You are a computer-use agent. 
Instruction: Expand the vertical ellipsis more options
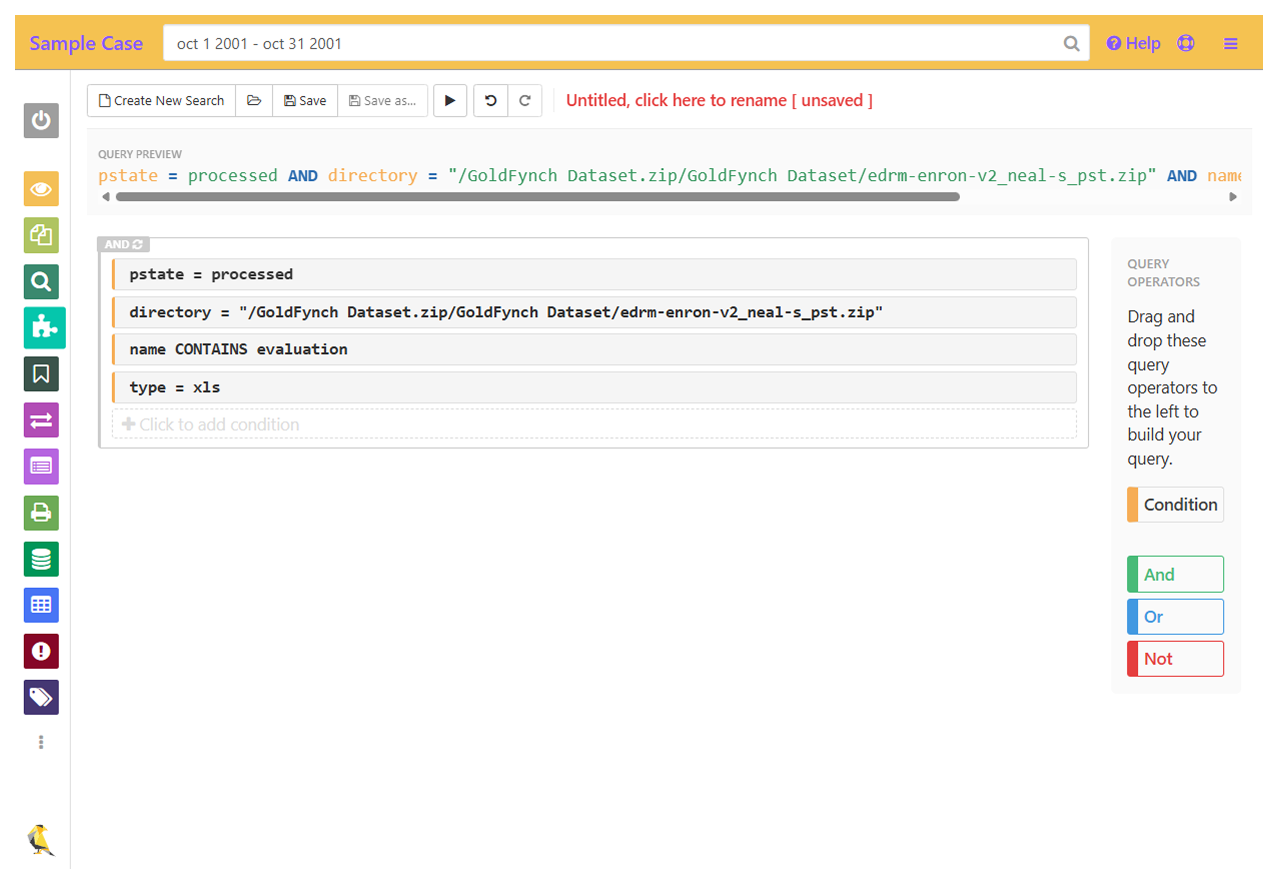point(41,742)
